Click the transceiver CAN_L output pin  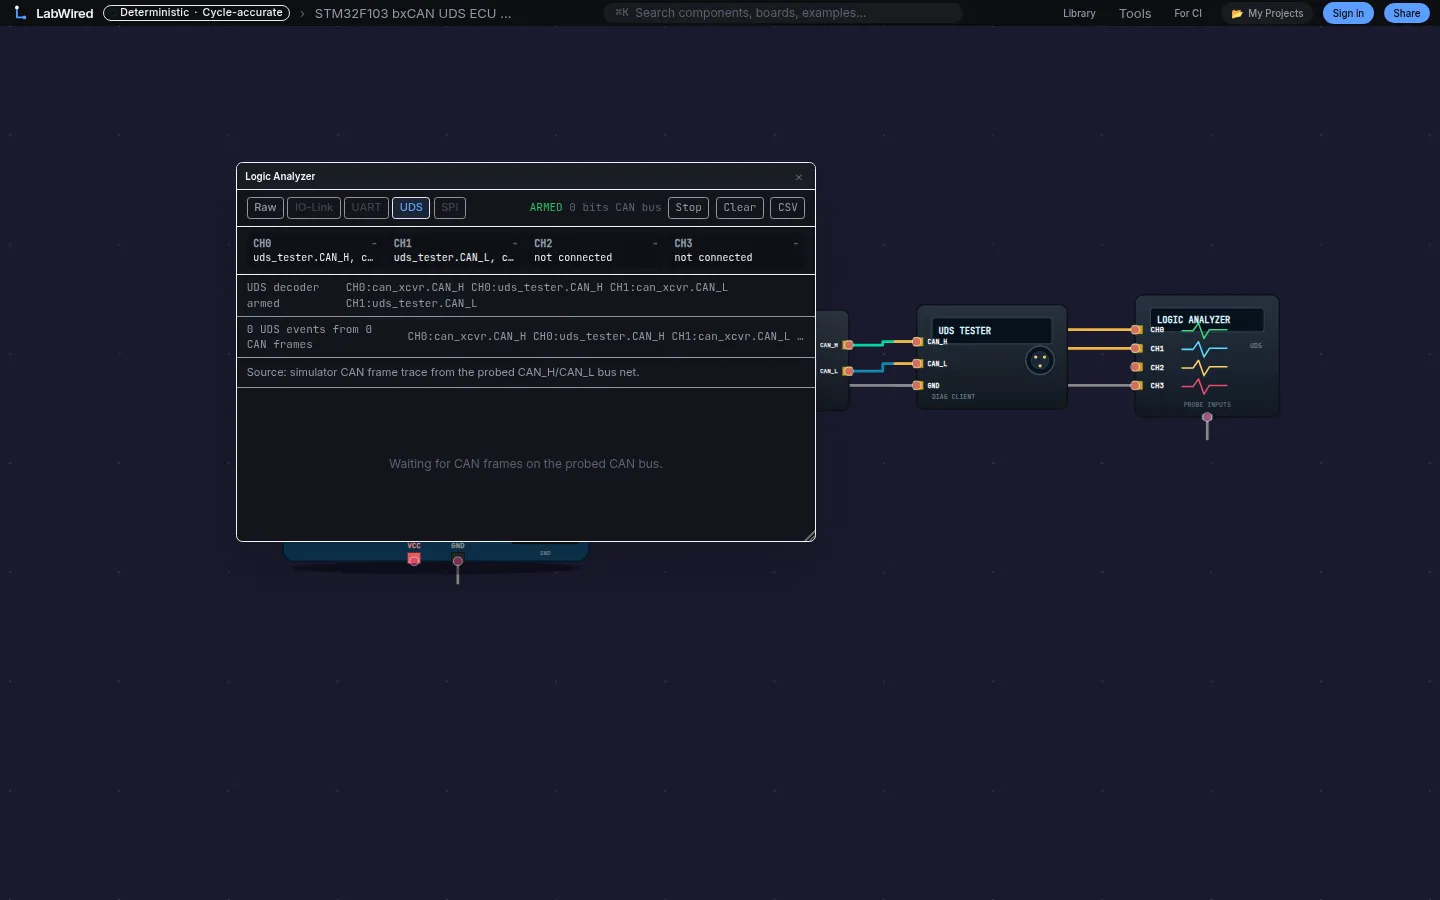click(848, 371)
